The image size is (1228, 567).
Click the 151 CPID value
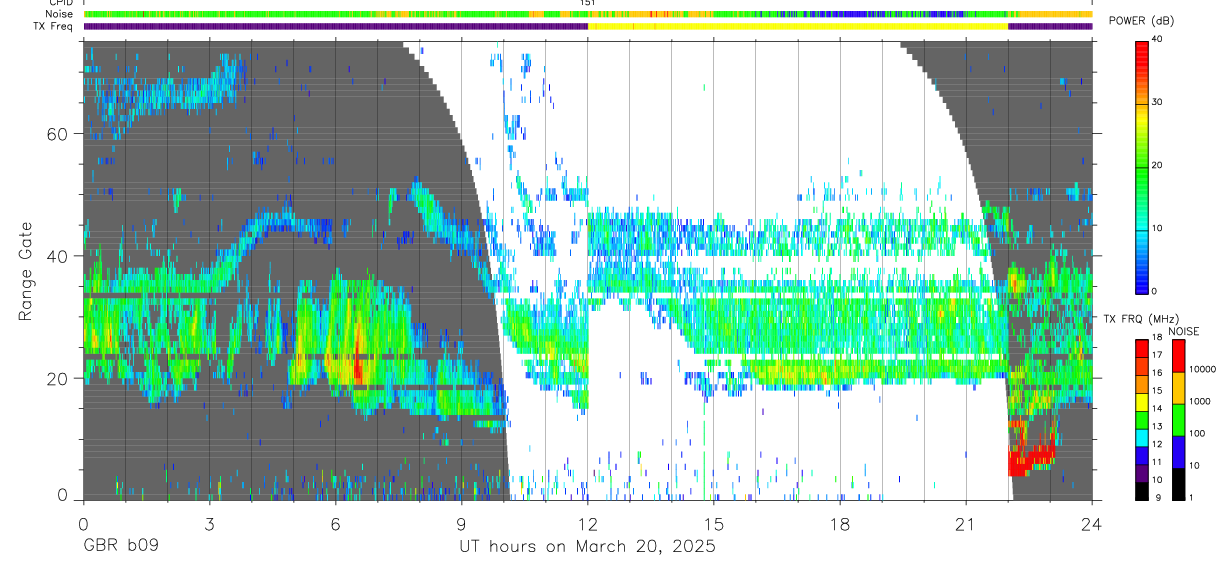(x=588, y=3)
